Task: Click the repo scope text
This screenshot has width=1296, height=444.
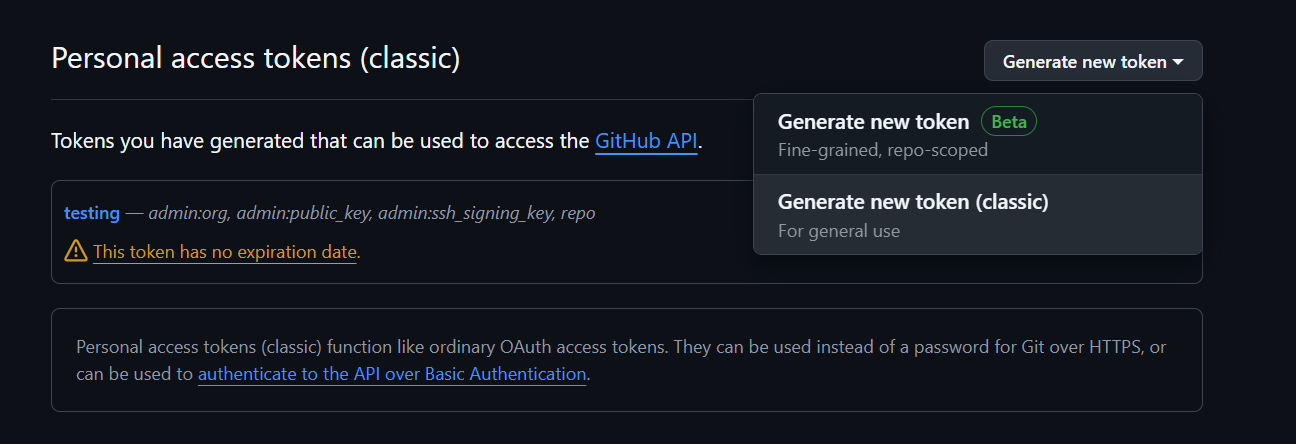Action: click(x=578, y=213)
